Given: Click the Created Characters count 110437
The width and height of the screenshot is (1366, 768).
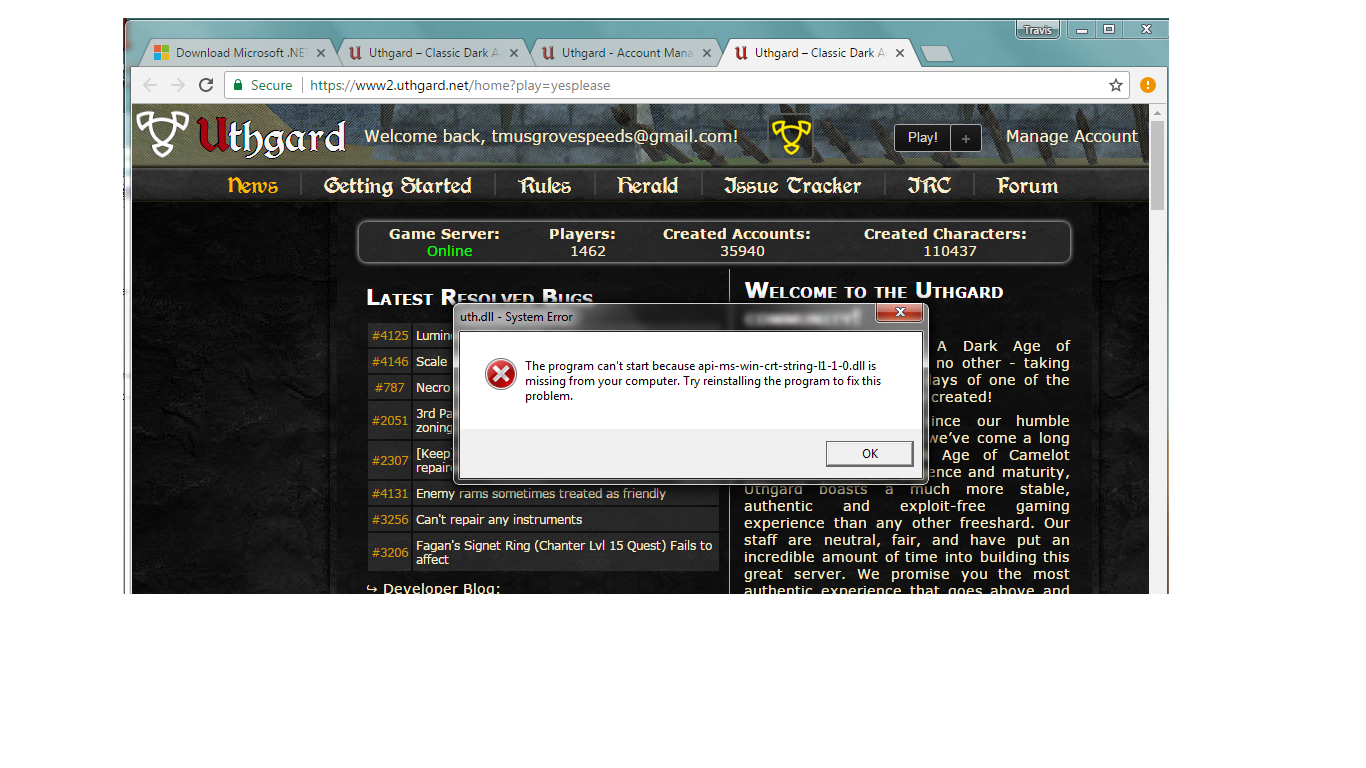Looking at the screenshot, I should pos(949,251).
